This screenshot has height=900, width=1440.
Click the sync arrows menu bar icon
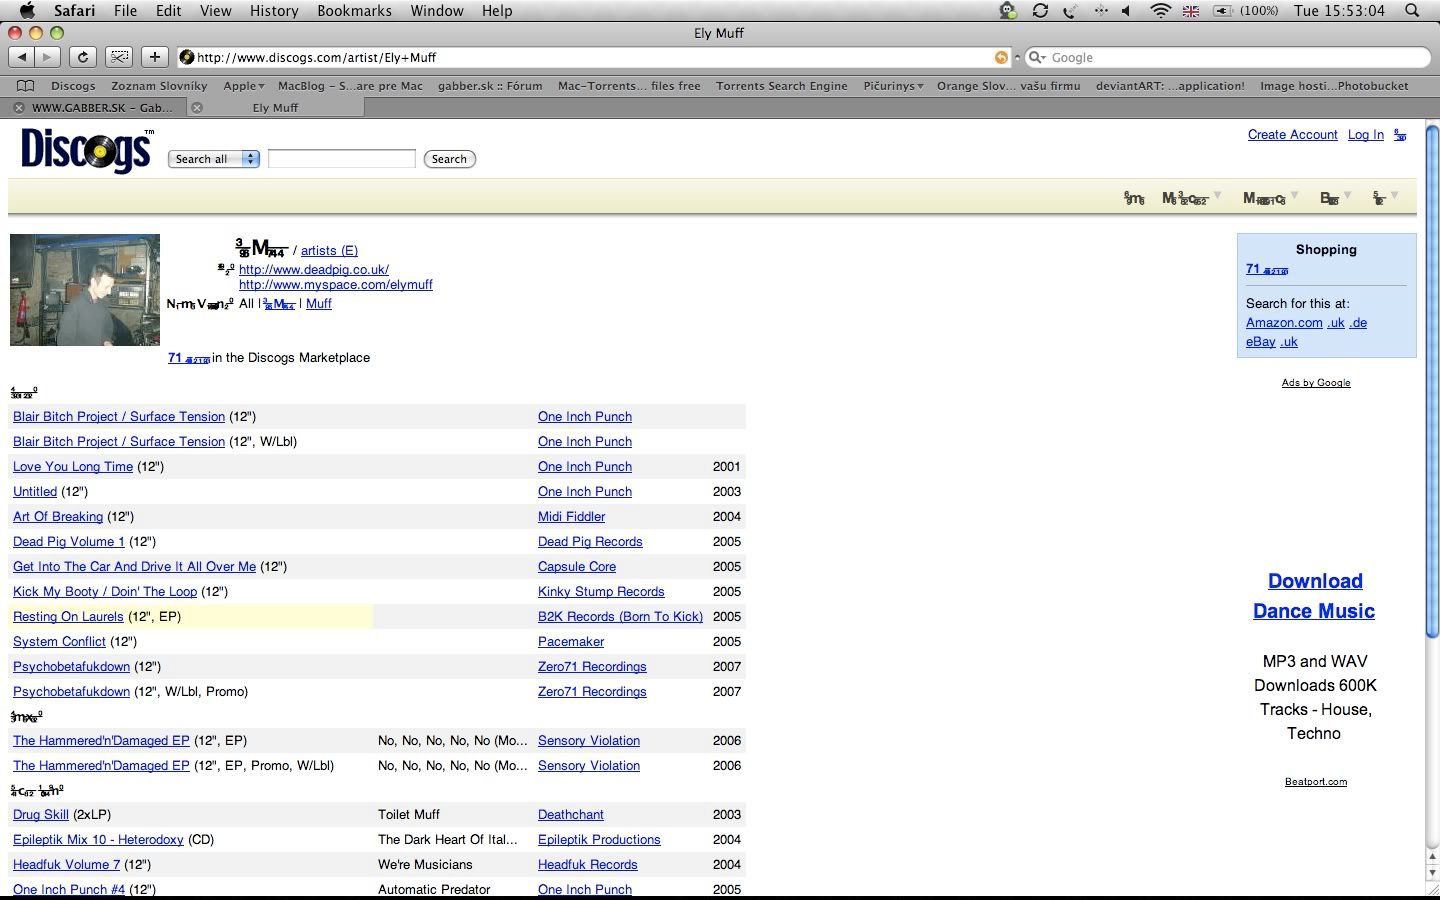click(x=1040, y=11)
